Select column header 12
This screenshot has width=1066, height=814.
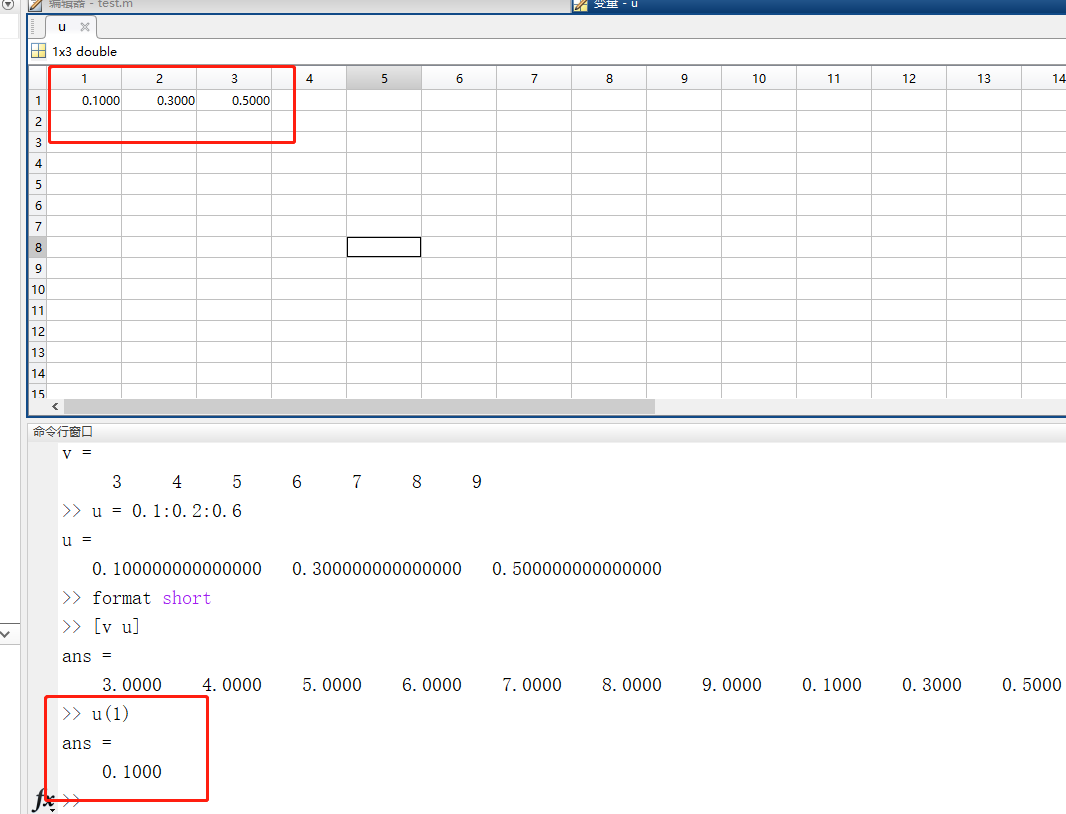point(909,78)
